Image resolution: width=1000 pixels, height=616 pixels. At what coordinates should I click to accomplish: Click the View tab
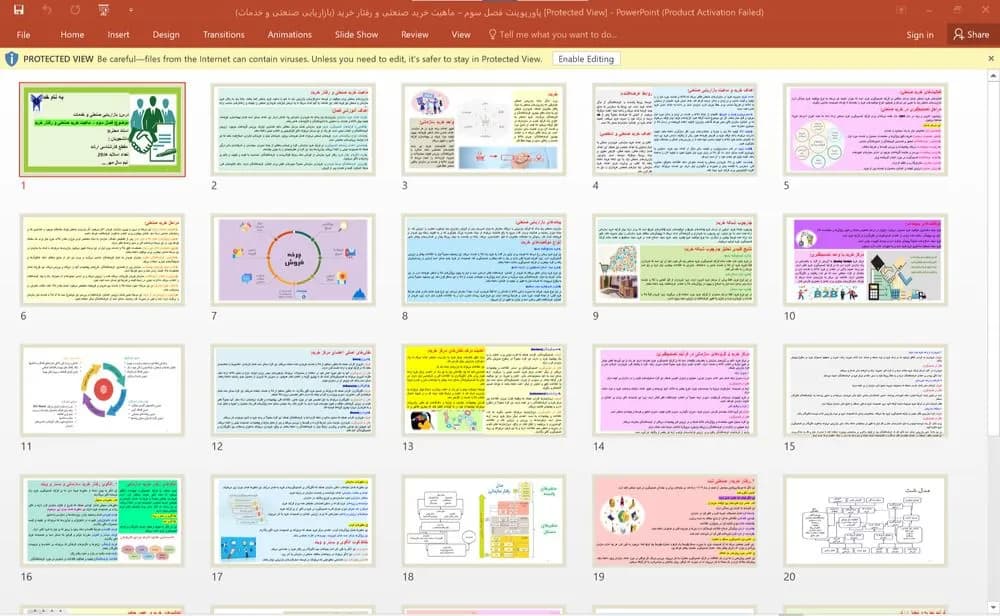click(x=460, y=35)
